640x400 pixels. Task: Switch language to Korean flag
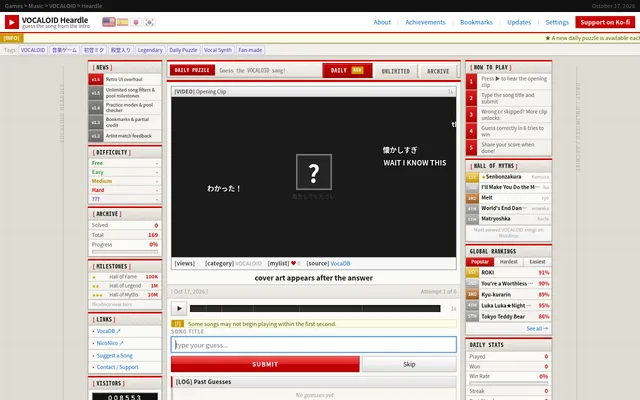click(150, 22)
